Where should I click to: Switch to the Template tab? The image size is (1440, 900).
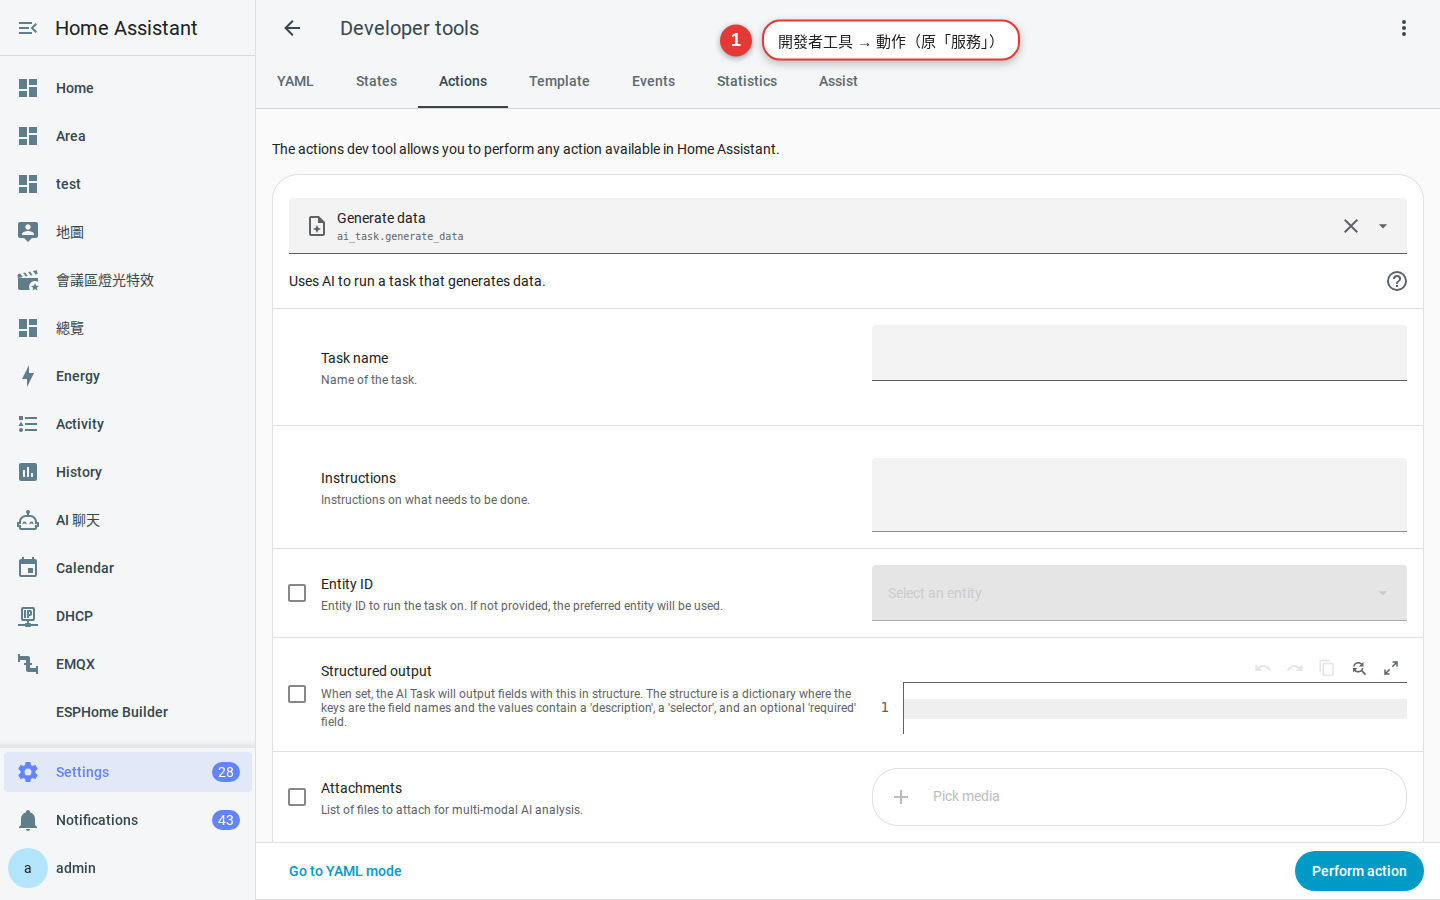pos(559,81)
